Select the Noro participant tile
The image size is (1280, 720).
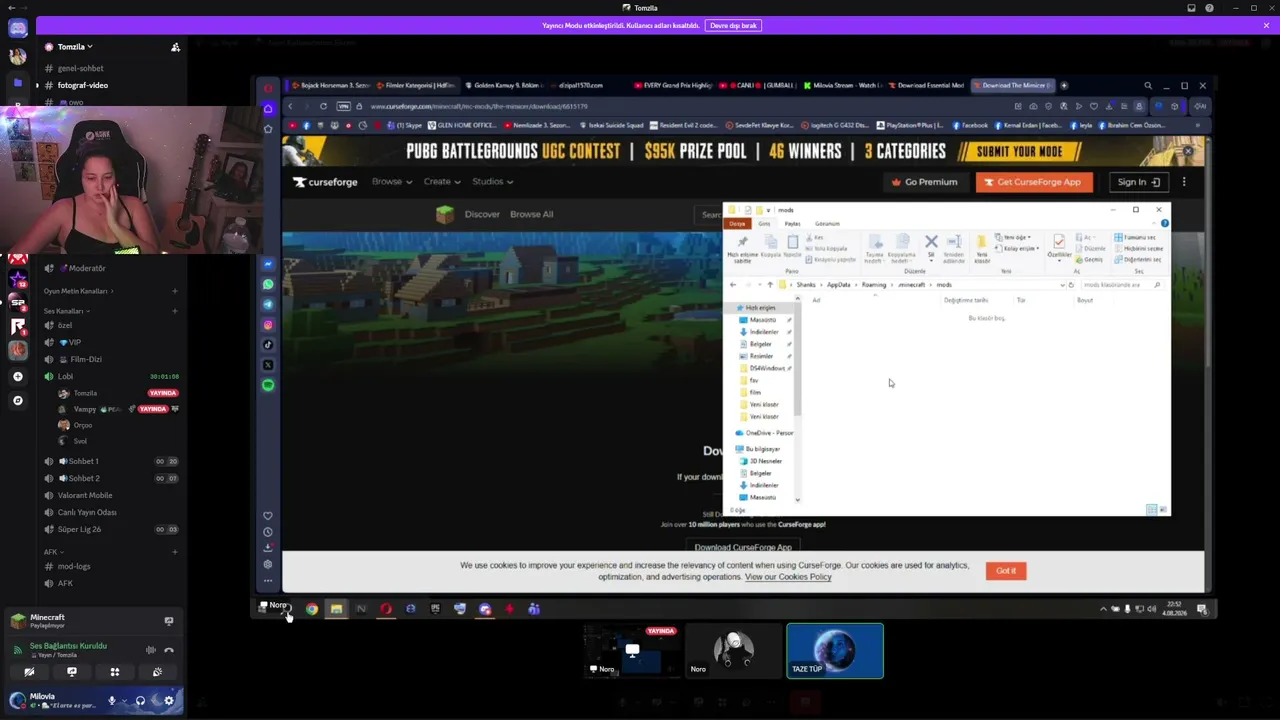tap(733, 651)
